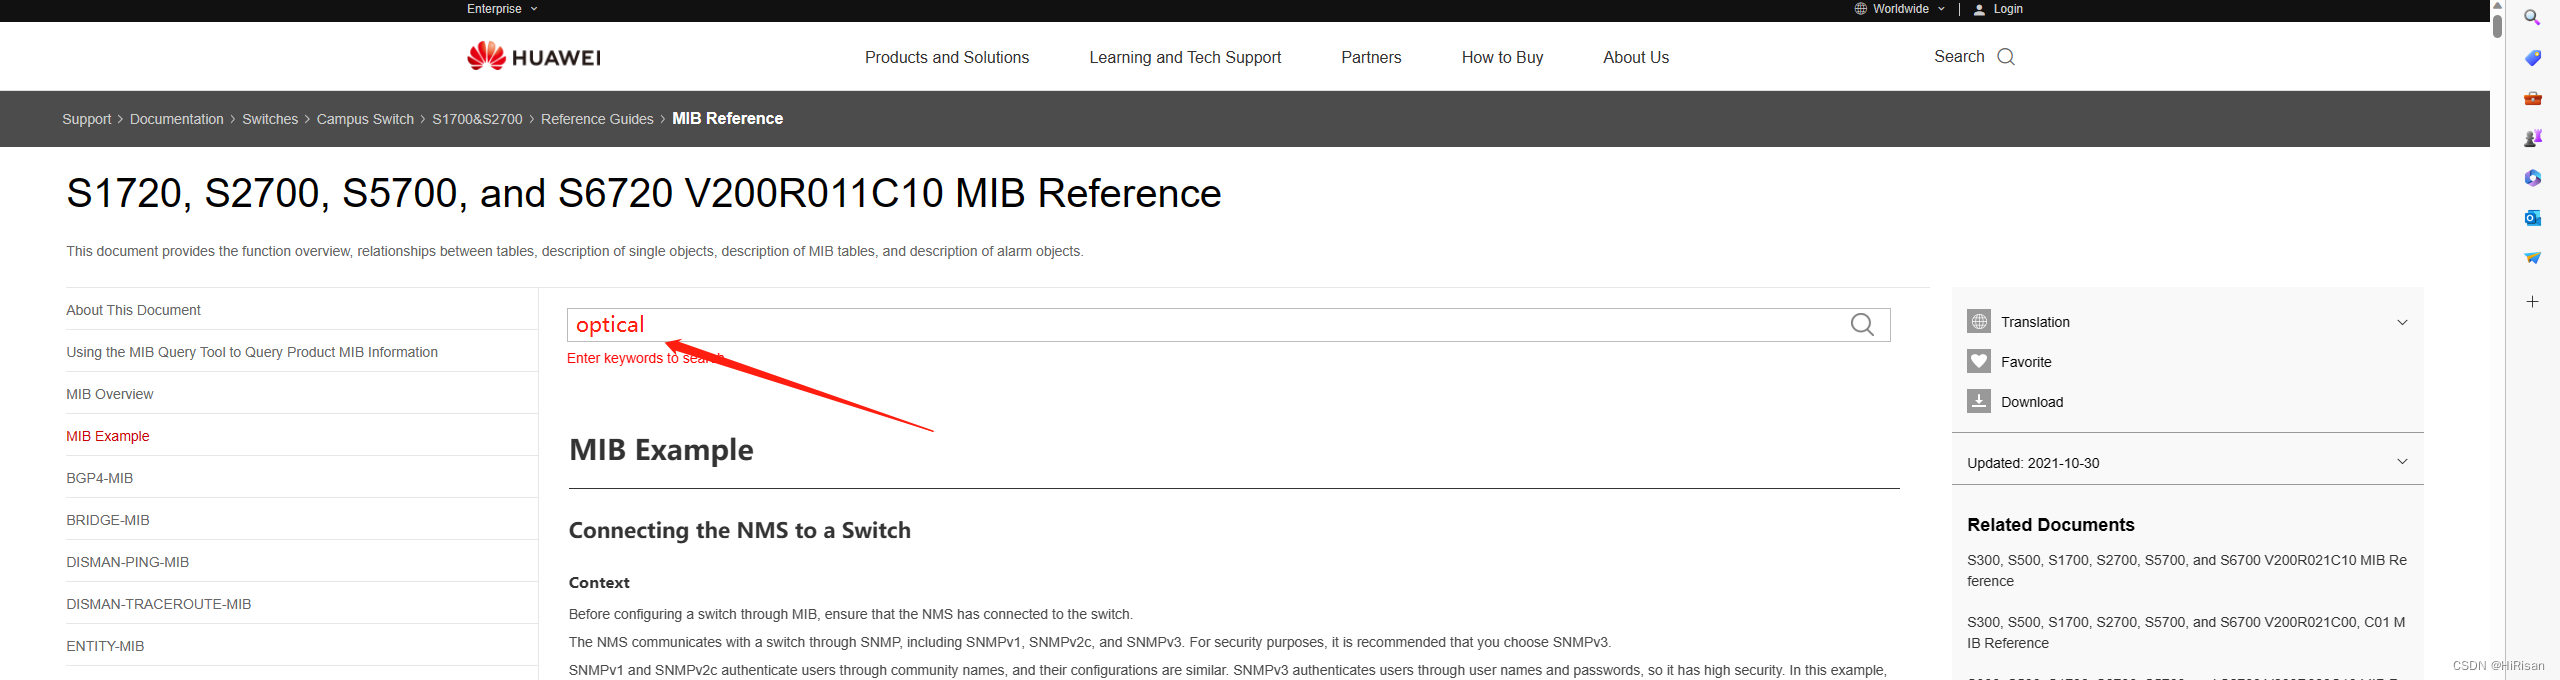Expand the Translation chevron
The height and width of the screenshot is (680, 2560).
(2402, 322)
